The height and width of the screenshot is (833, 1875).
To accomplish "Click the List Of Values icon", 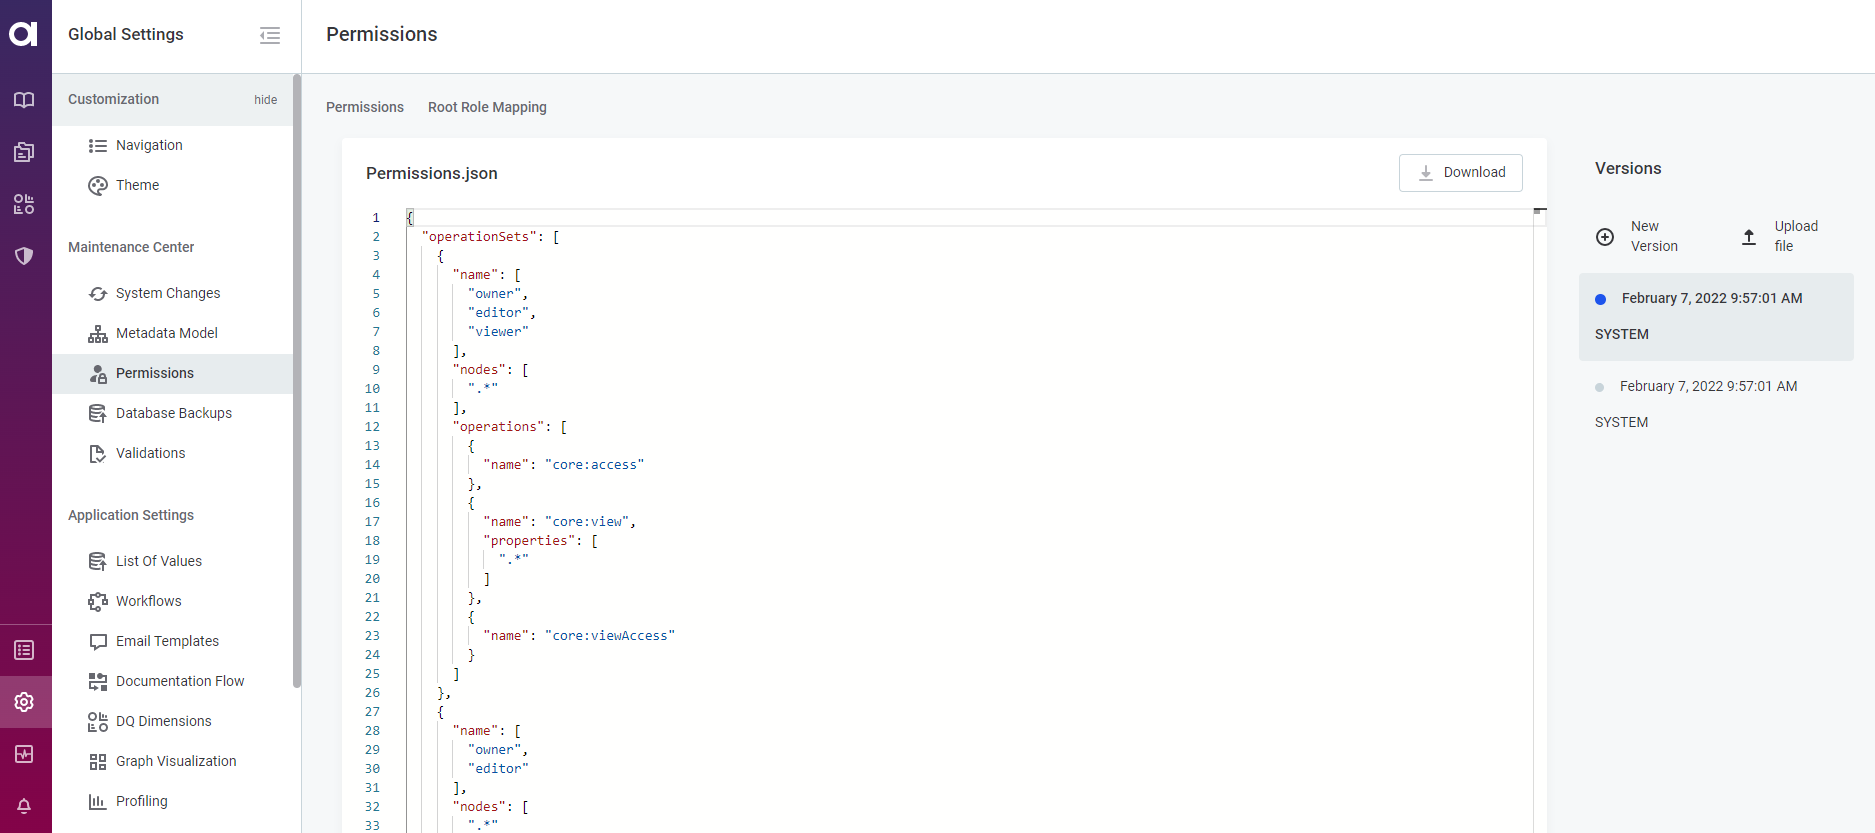I will (98, 562).
